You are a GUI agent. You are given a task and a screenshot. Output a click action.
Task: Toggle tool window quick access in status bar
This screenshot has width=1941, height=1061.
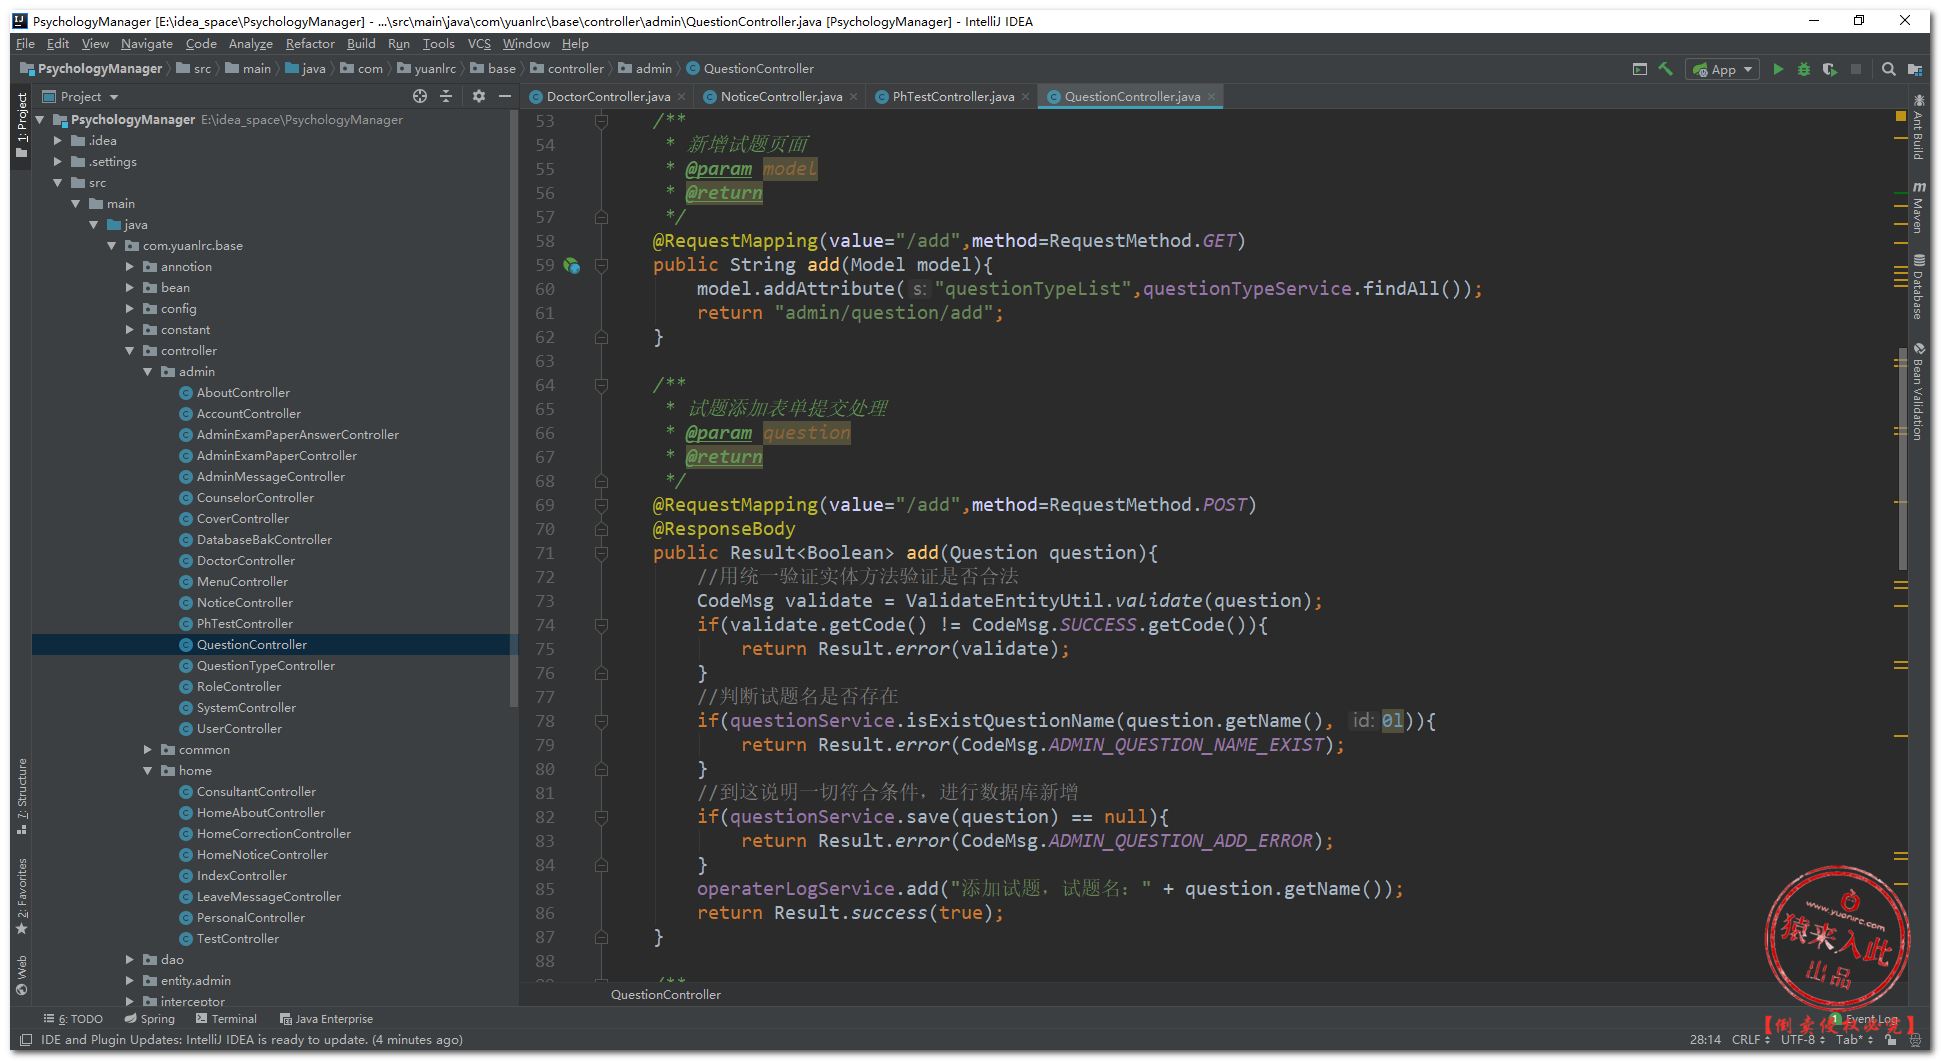coord(27,1040)
